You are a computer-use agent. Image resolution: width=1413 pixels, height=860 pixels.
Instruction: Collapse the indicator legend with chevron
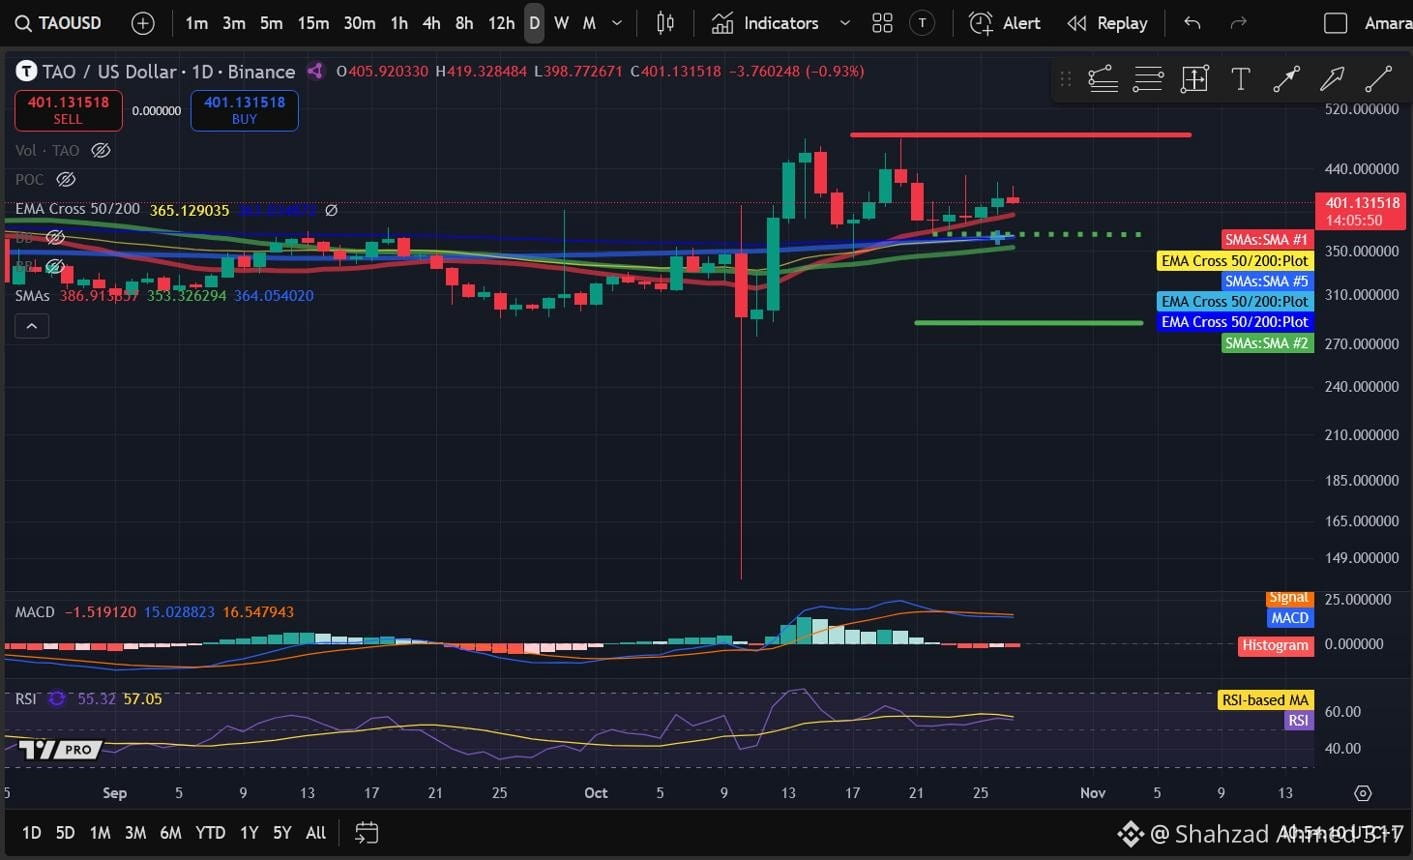pyautogui.click(x=32, y=326)
